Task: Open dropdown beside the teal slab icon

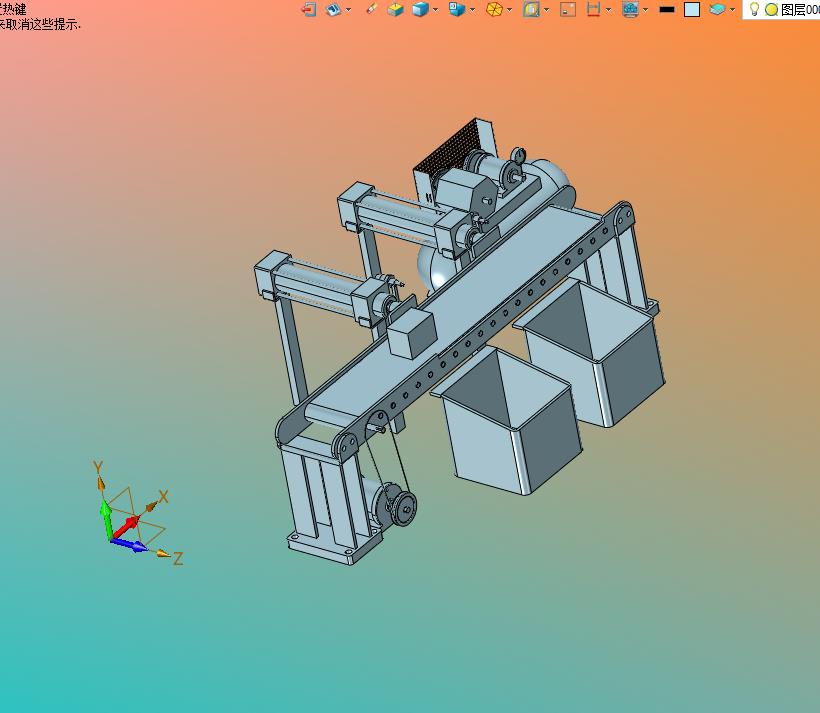Action: pos(732,9)
